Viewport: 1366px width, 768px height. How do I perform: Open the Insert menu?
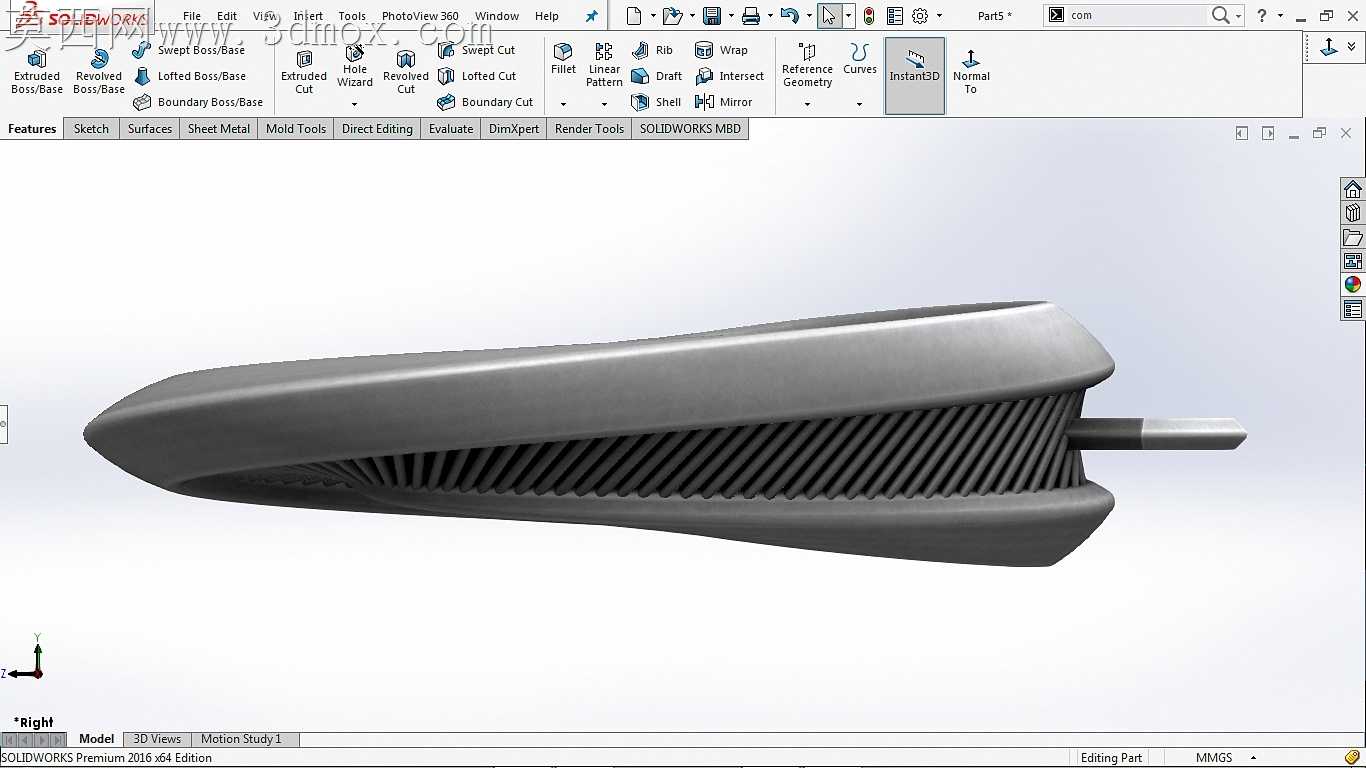pyautogui.click(x=308, y=16)
